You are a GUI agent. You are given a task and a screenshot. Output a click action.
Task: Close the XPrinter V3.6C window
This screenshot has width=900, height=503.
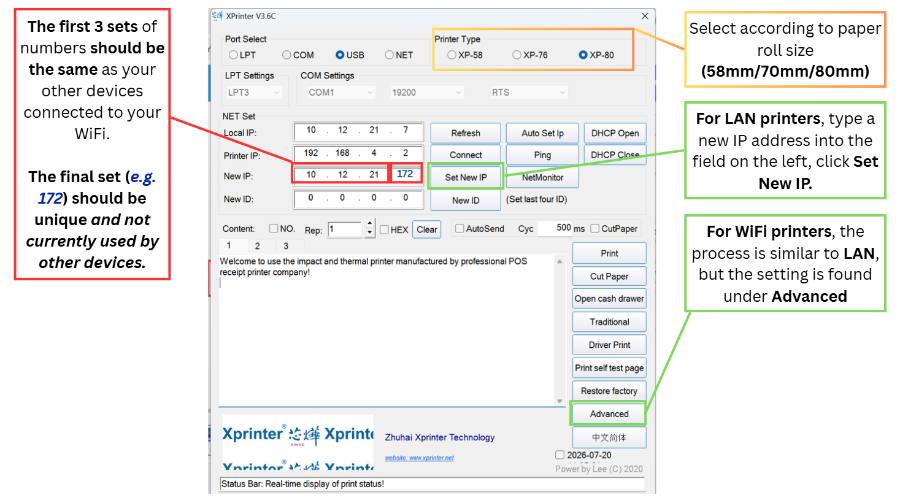click(645, 16)
